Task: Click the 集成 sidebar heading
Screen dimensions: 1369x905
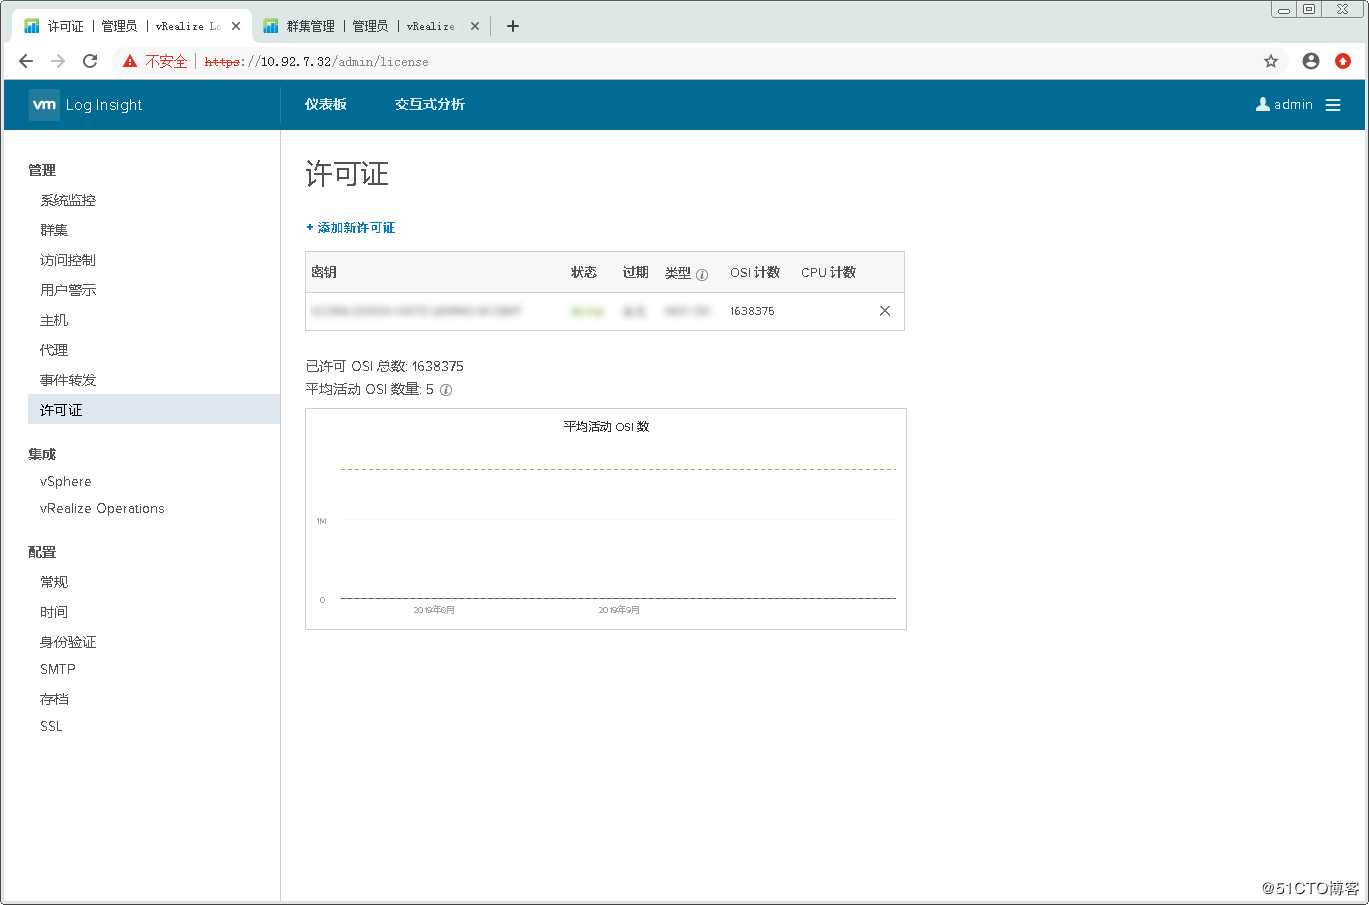Action: point(42,454)
